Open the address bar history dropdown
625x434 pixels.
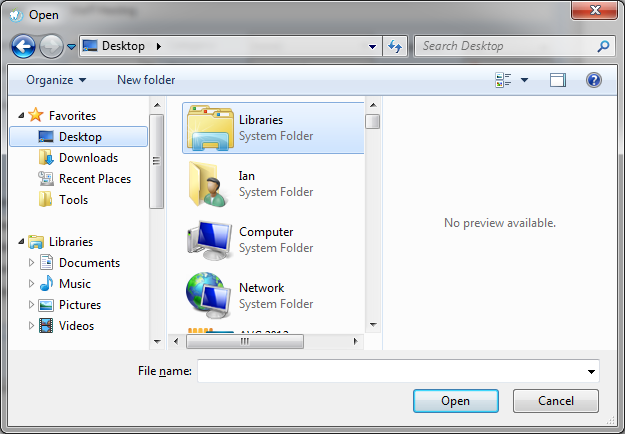(372, 47)
